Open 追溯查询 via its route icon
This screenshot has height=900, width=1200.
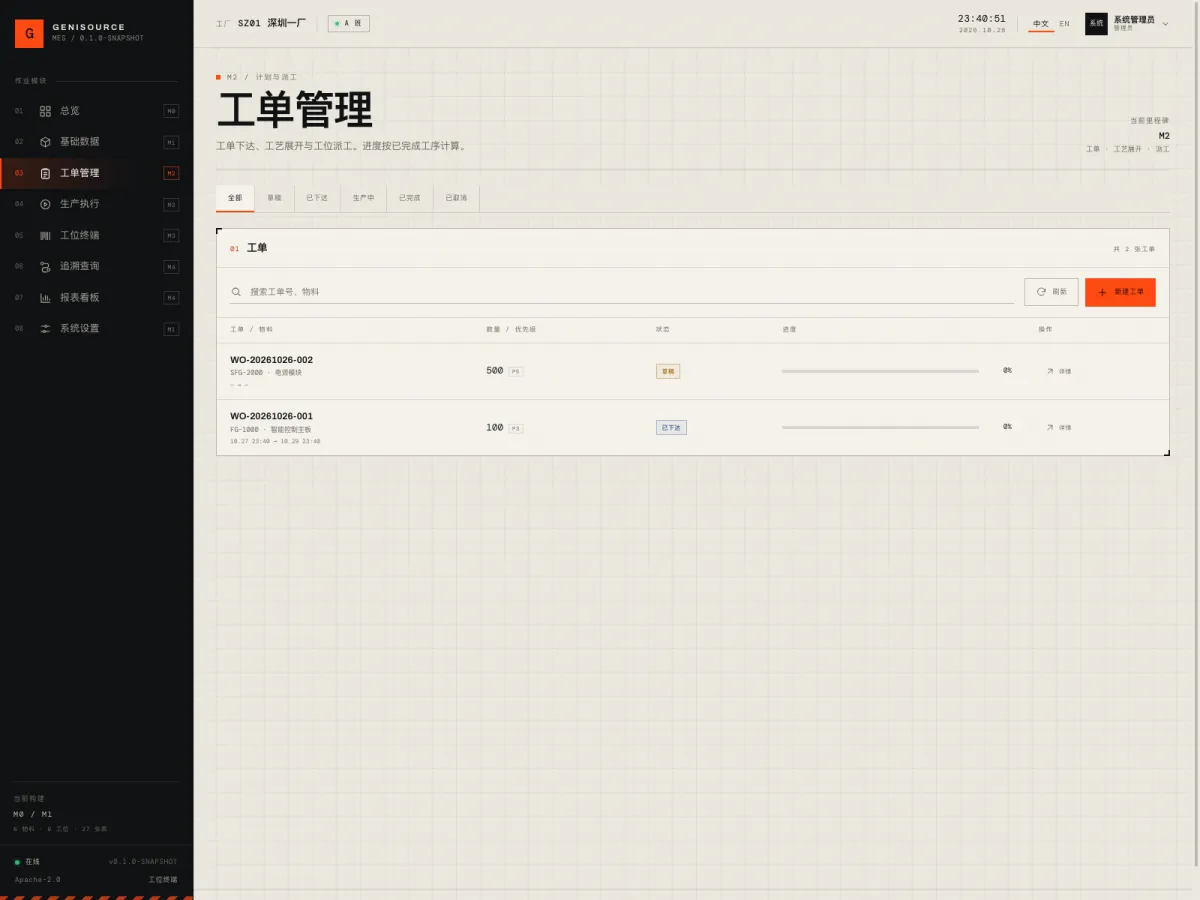pyautogui.click(x=45, y=266)
